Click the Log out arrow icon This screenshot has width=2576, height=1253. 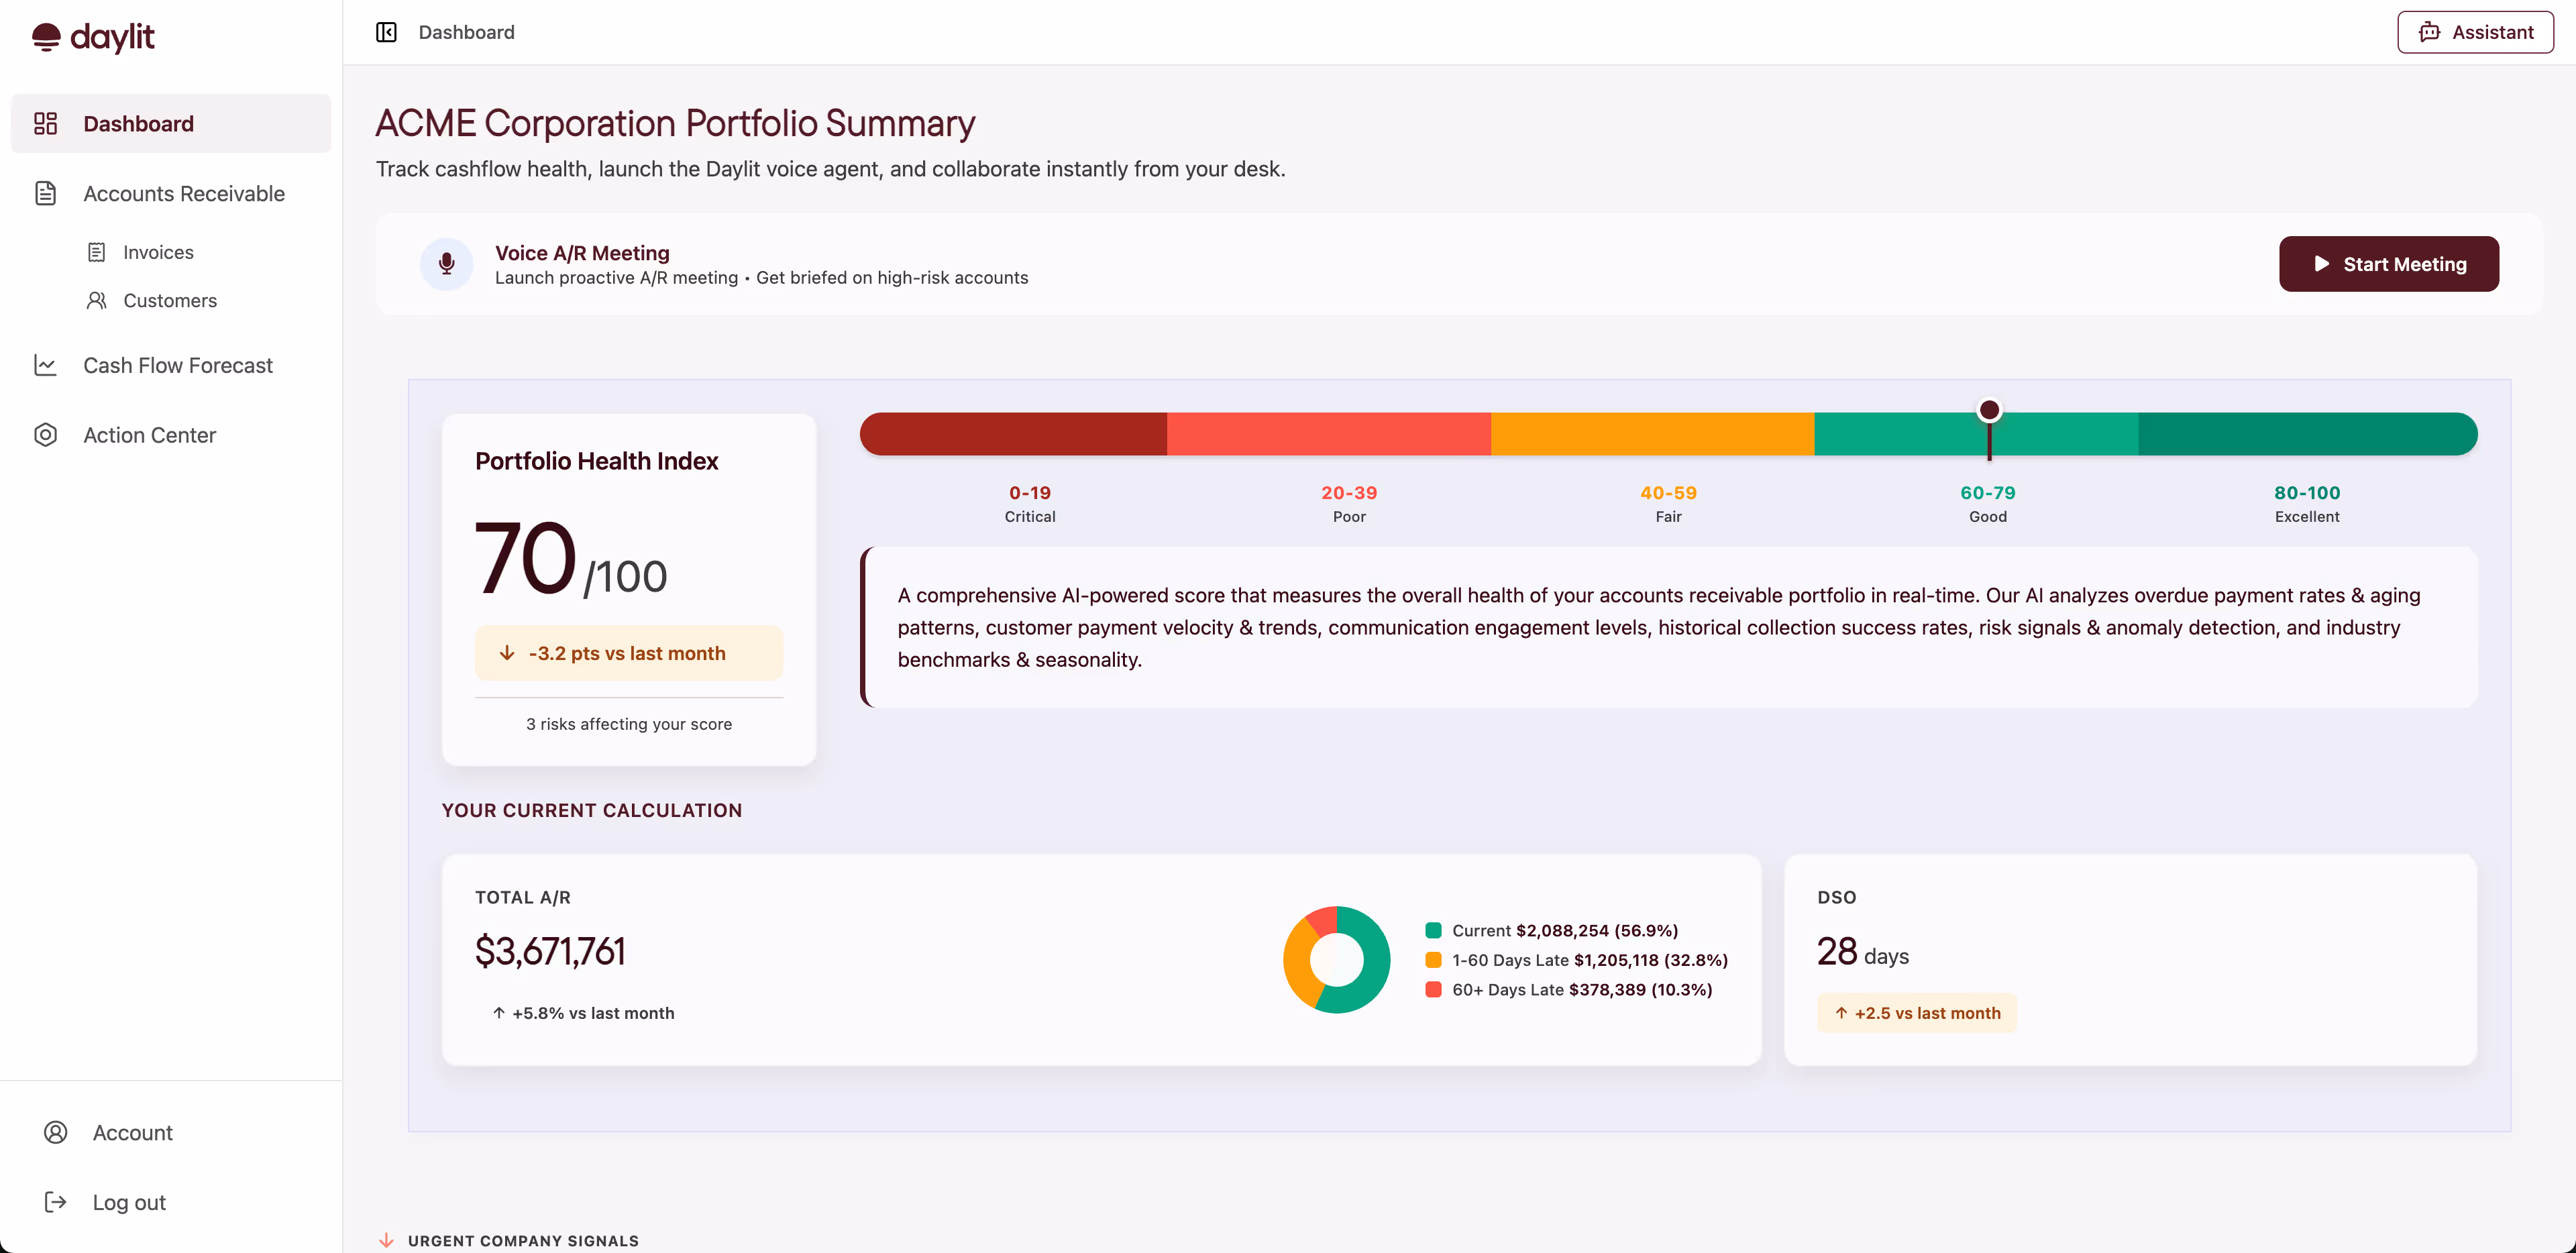coord(56,1202)
